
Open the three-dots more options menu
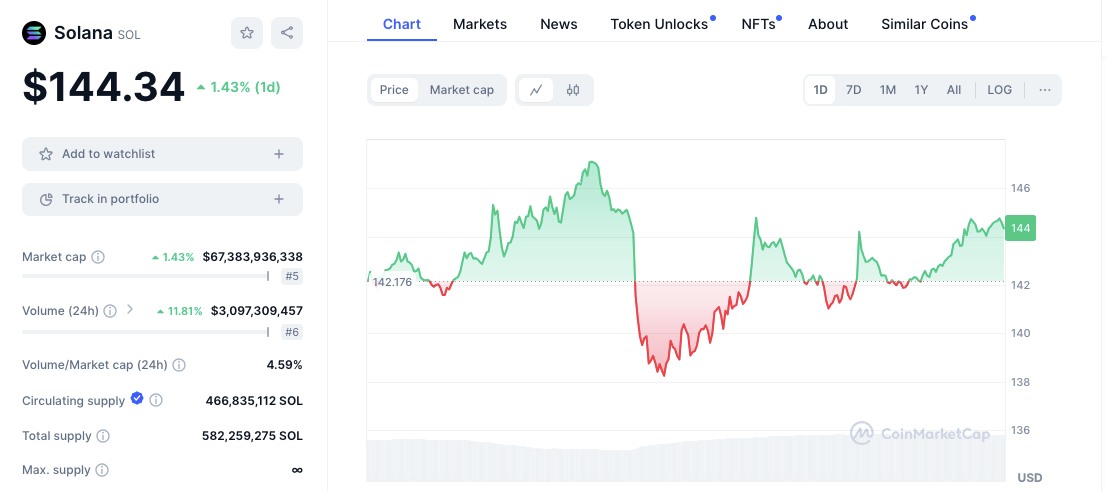coord(1045,90)
